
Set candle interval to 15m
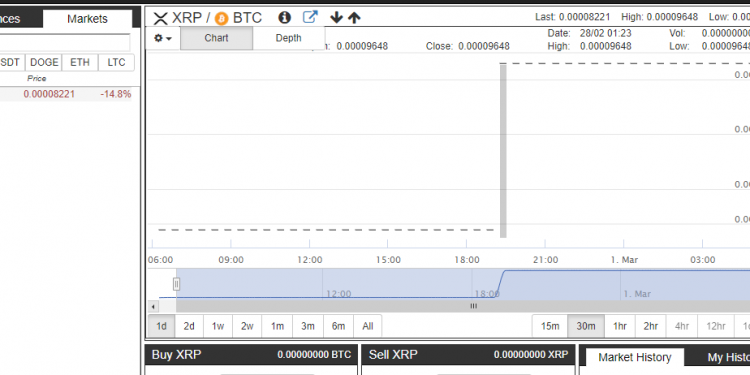coord(550,326)
